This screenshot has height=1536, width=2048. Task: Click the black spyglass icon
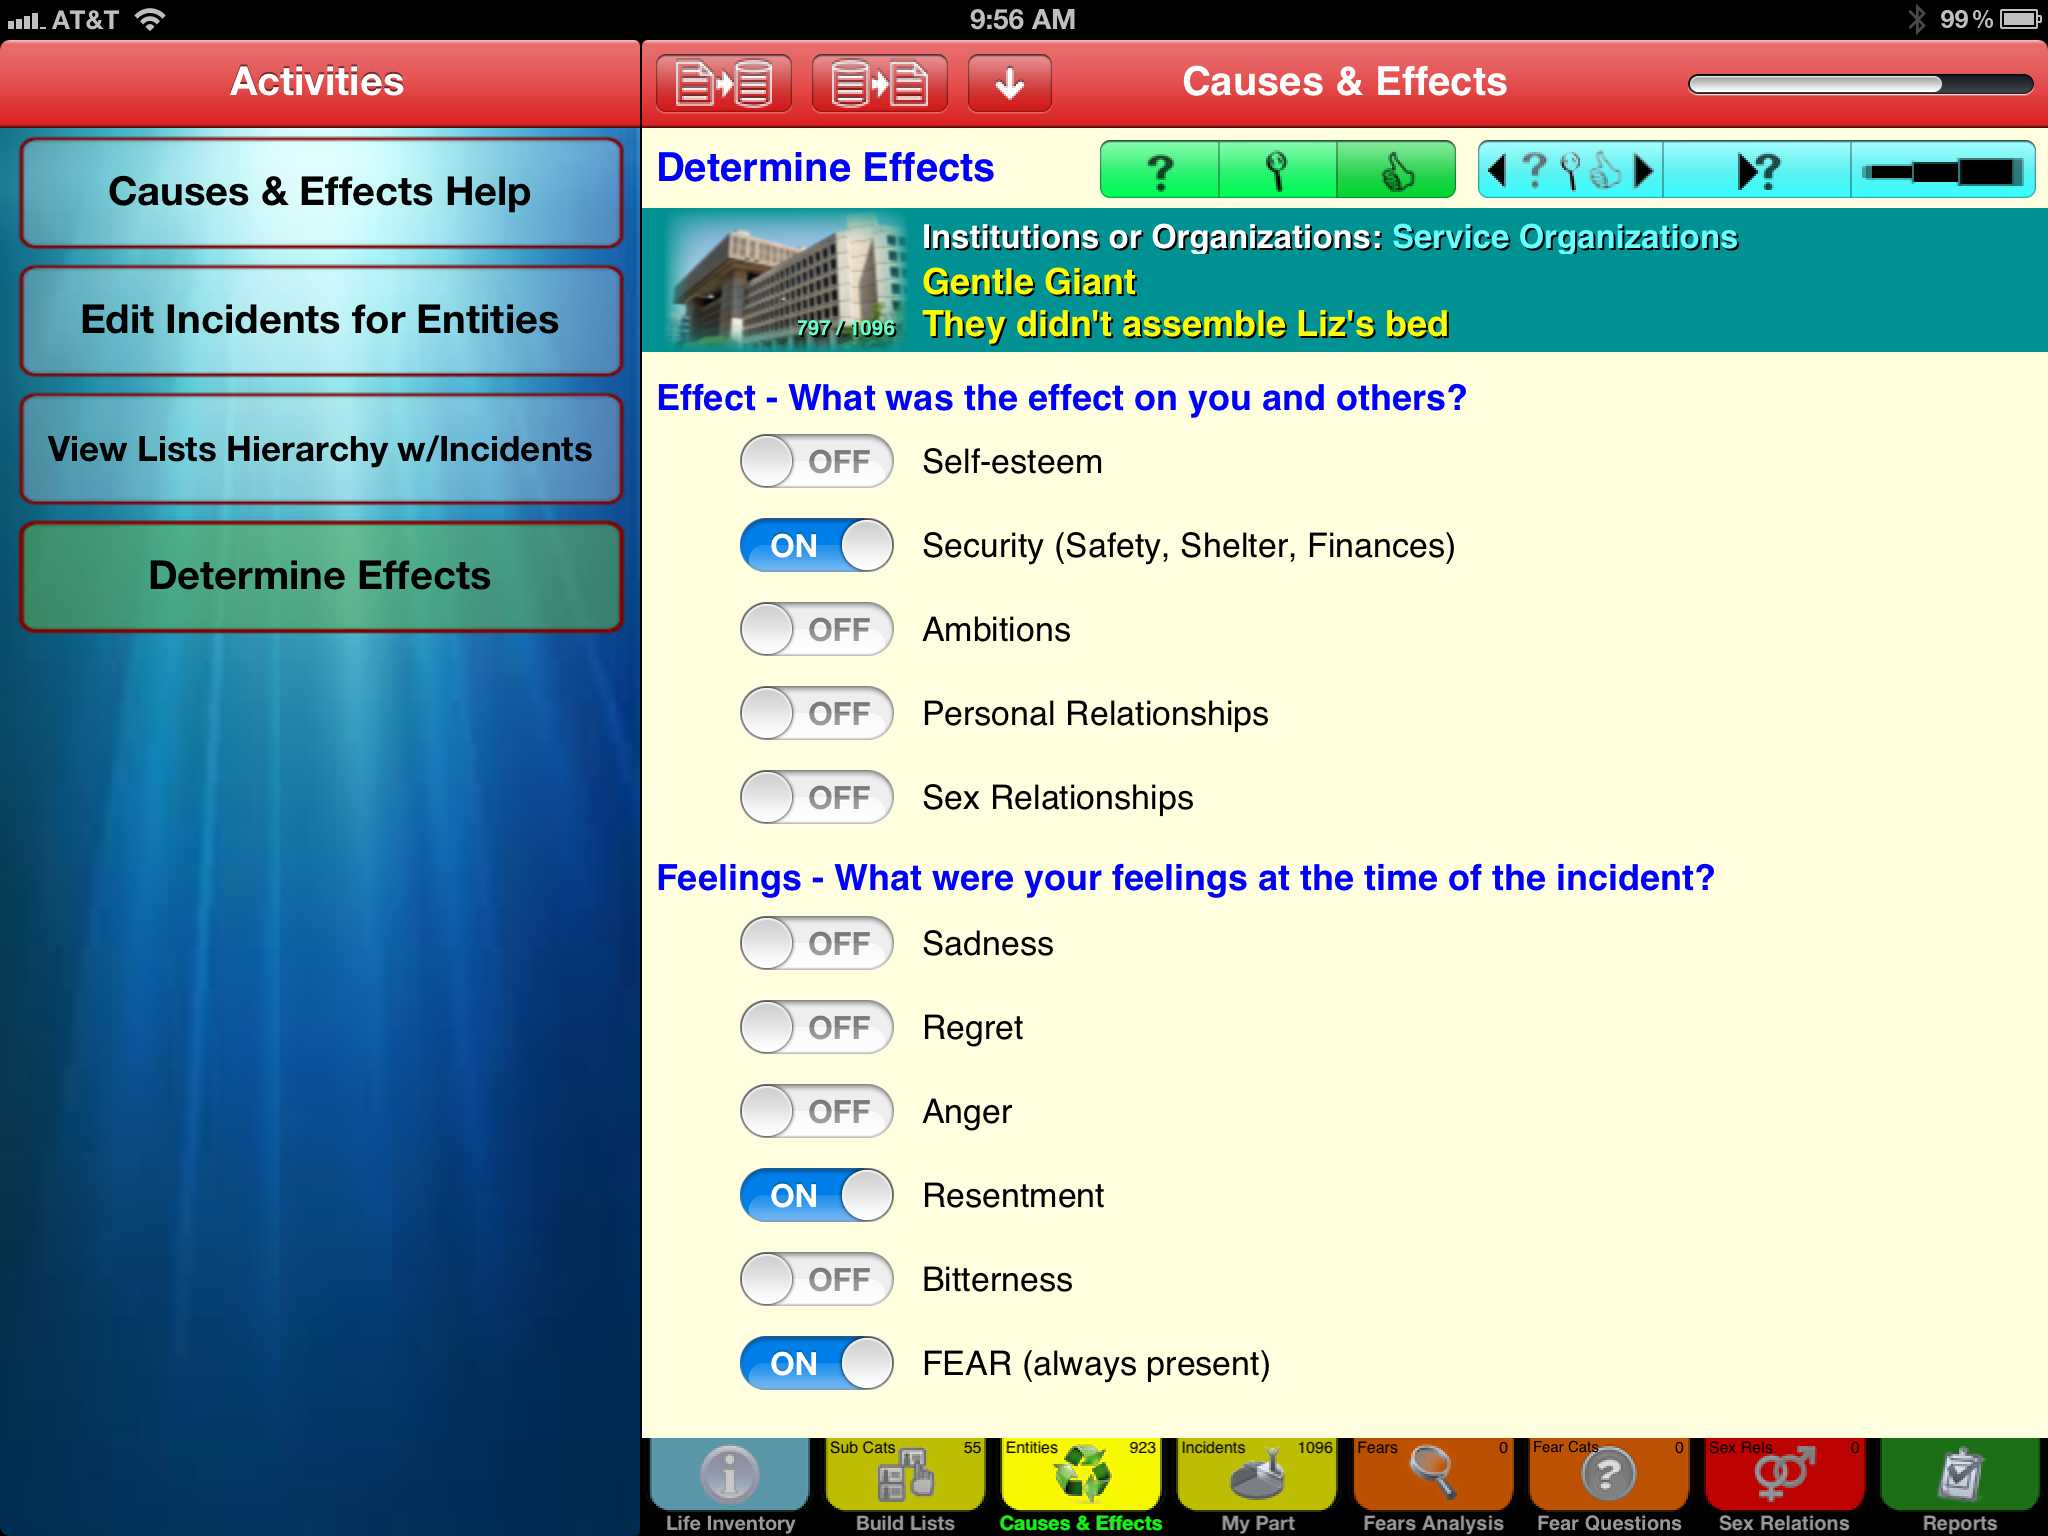[1942, 171]
